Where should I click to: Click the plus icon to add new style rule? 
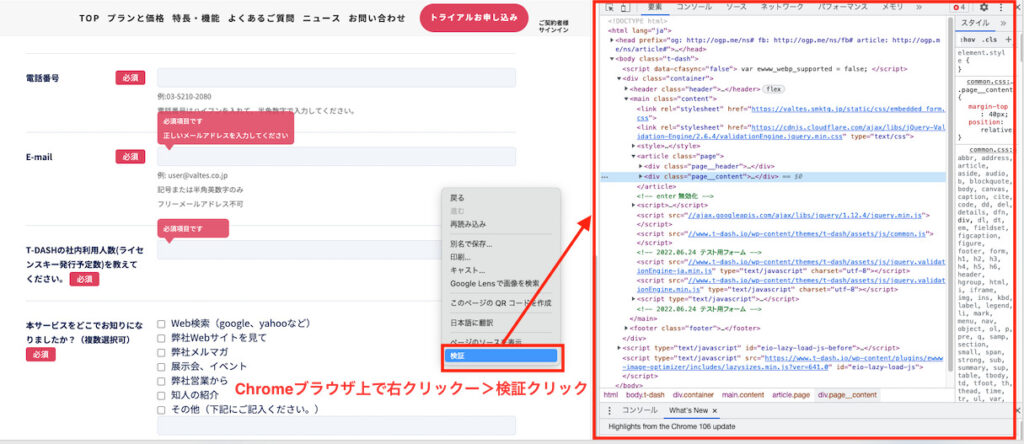[1008, 39]
